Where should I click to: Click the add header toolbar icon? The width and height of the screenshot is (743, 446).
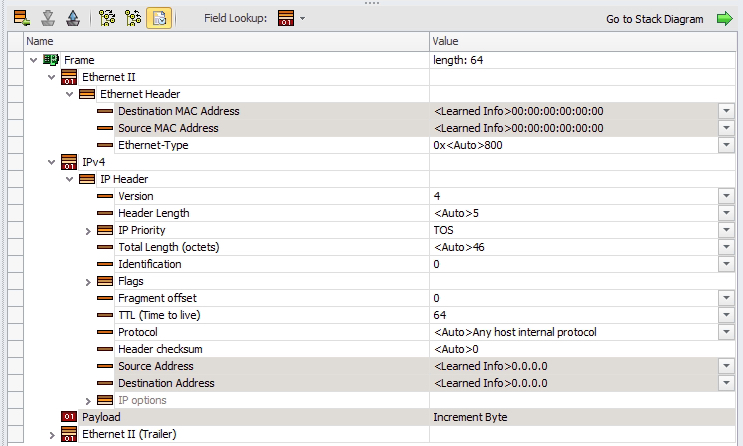(x=21, y=18)
